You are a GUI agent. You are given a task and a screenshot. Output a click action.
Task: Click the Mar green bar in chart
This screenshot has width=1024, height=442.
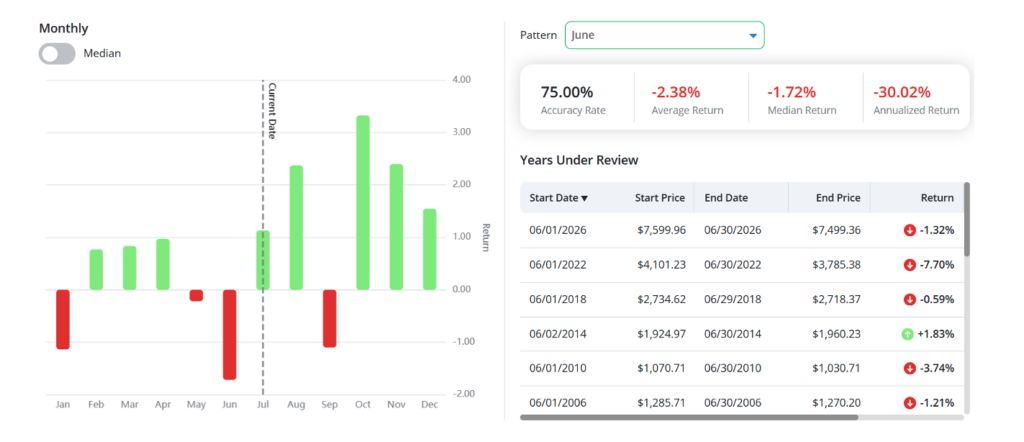(x=129, y=268)
